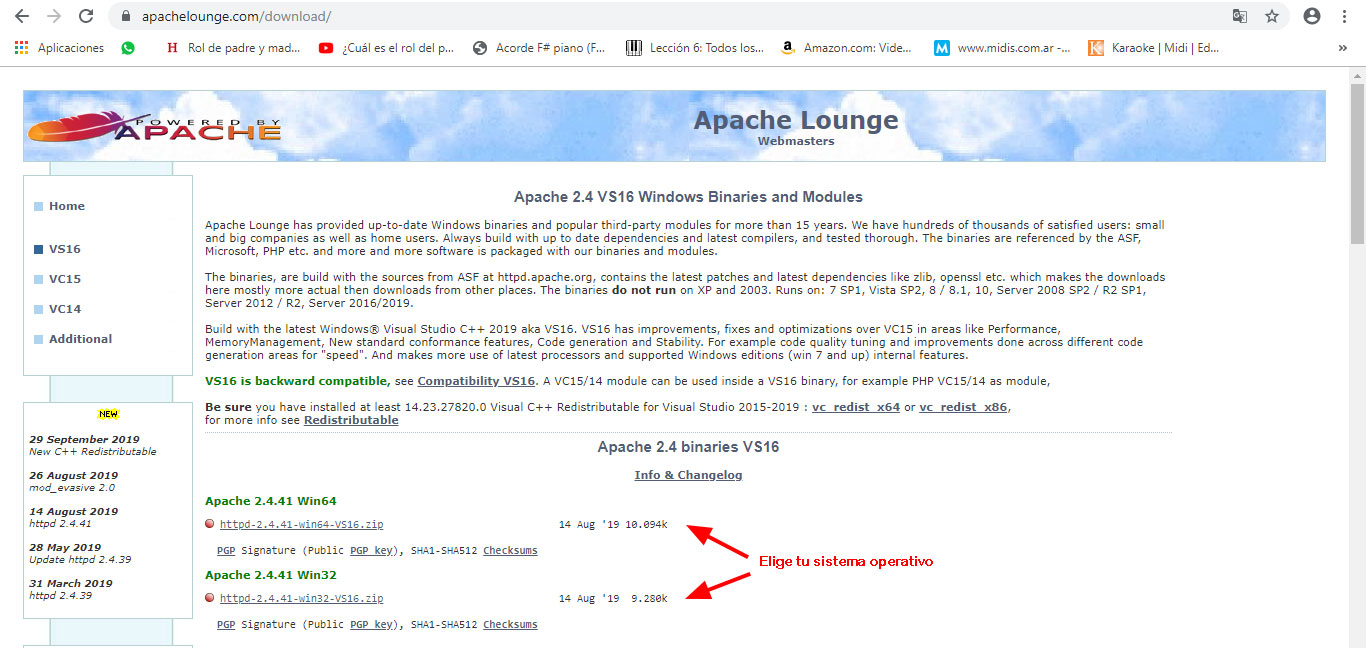Click the padlock icon in address bar
The width and height of the screenshot is (1366, 648).
coord(126,17)
